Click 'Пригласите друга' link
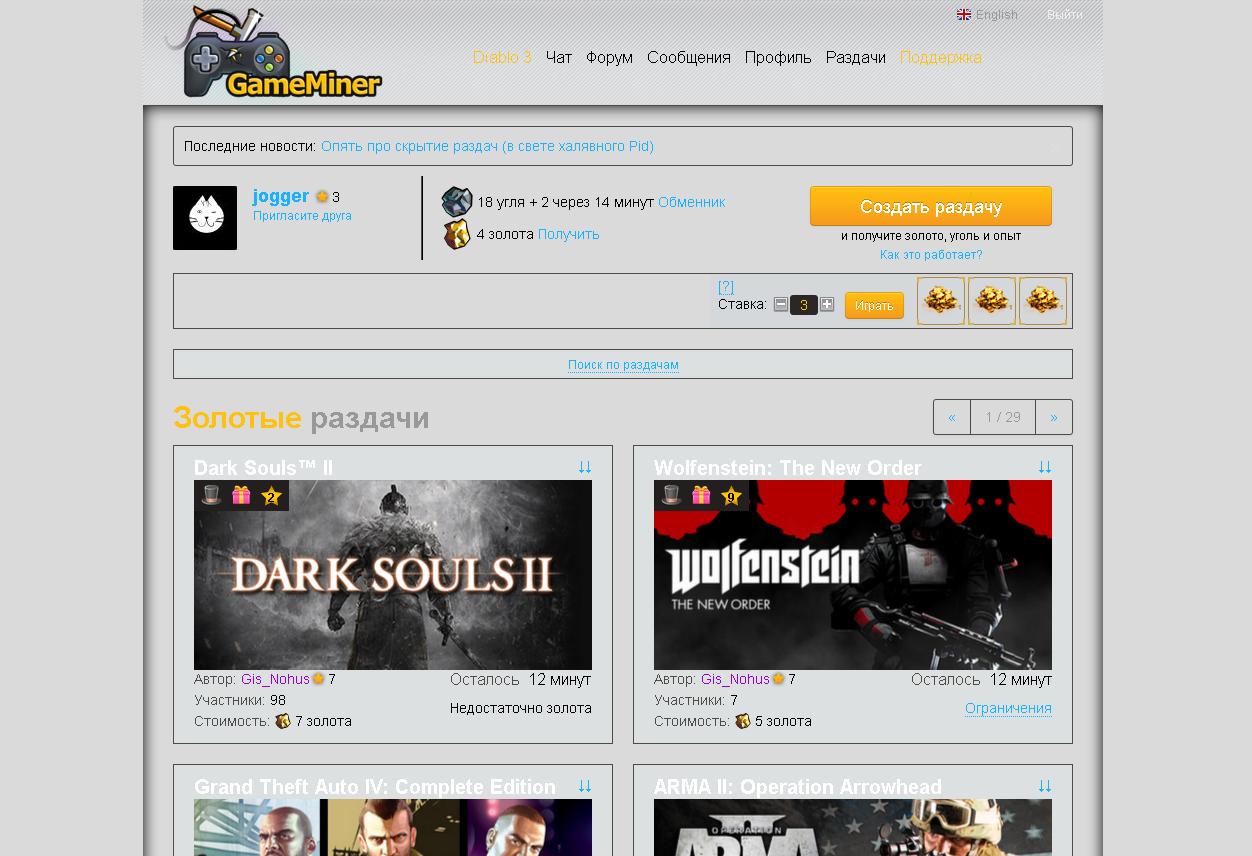The height and width of the screenshot is (856, 1252). click(x=302, y=216)
